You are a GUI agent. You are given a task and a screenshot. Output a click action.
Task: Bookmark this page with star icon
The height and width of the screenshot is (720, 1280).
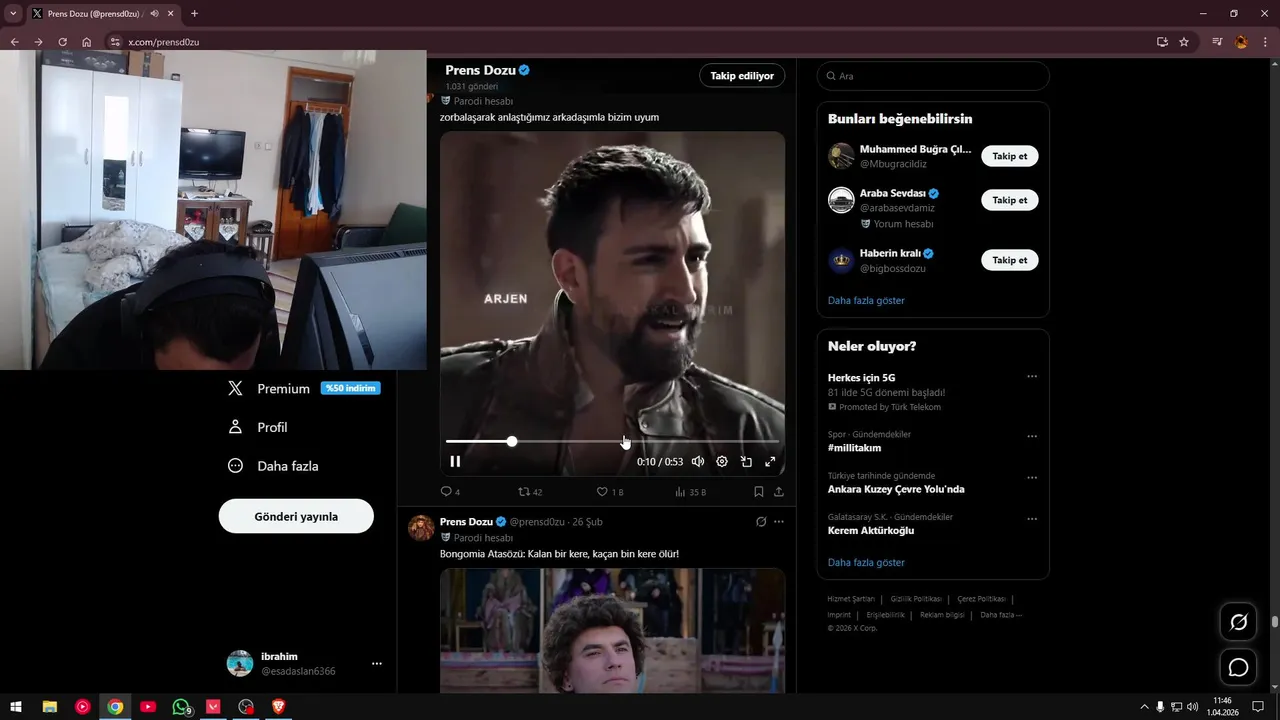[x=1184, y=42]
